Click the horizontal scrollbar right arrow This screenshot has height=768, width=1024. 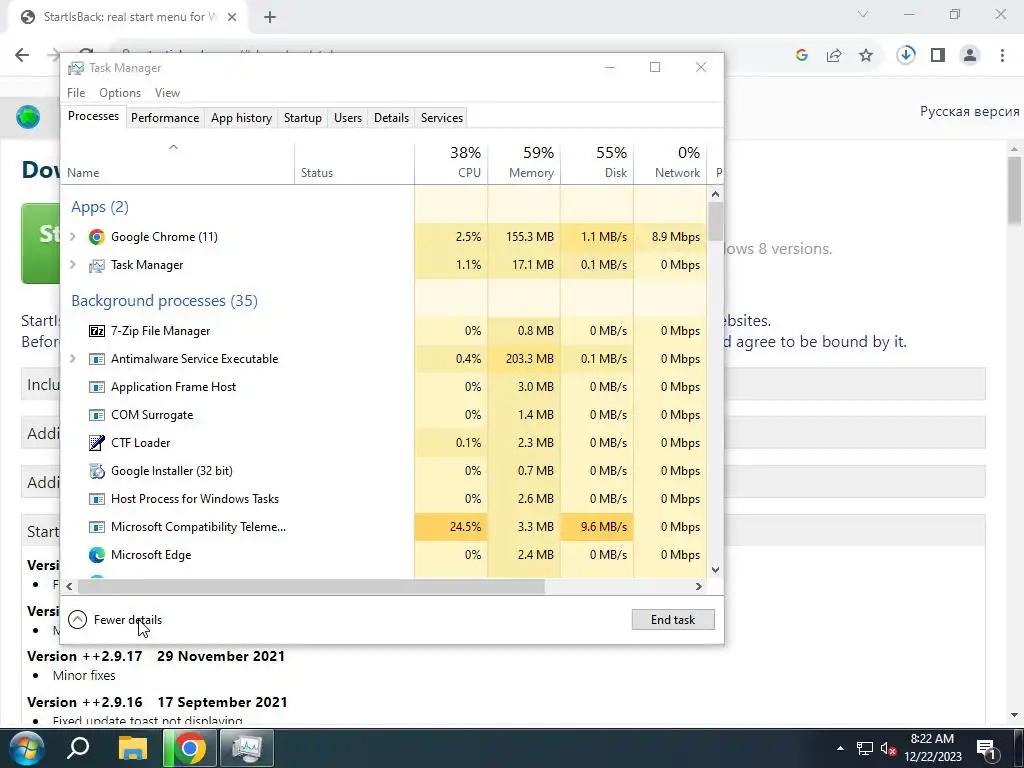tap(699, 586)
